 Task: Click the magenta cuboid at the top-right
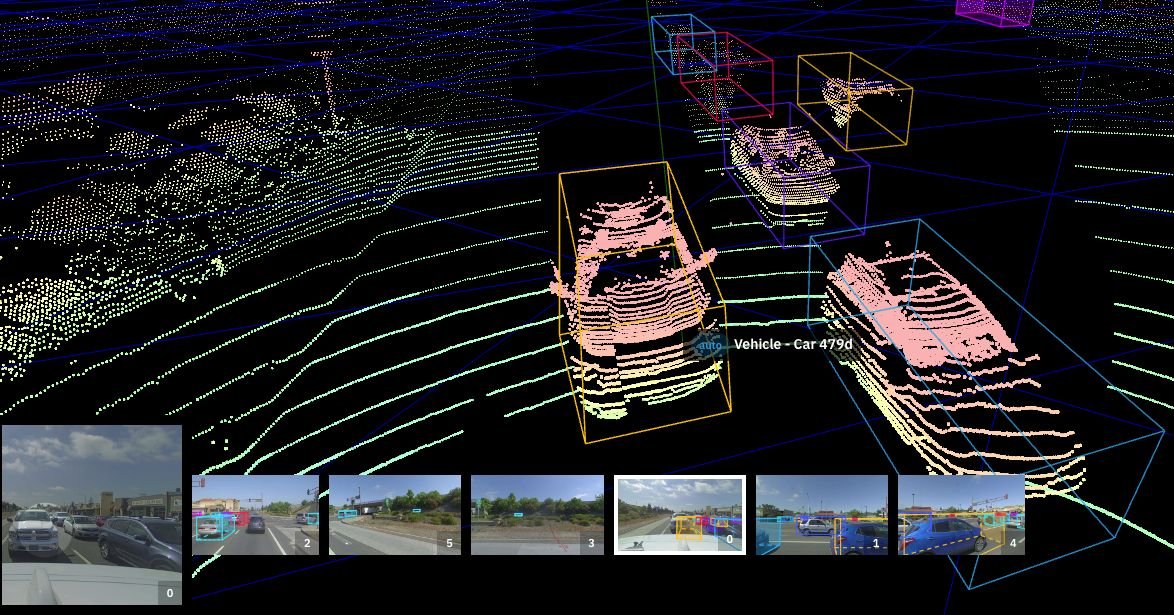point(994,10)
